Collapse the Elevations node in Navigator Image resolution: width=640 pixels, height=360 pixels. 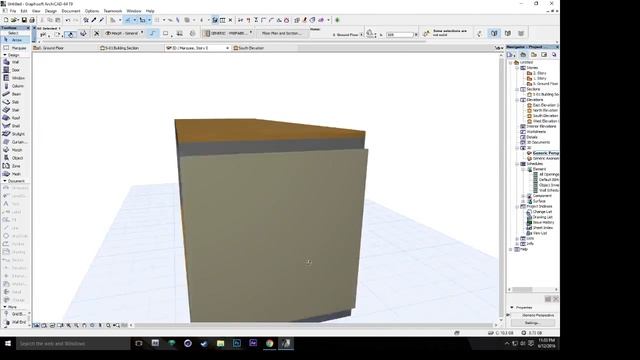tap(517, 100)
